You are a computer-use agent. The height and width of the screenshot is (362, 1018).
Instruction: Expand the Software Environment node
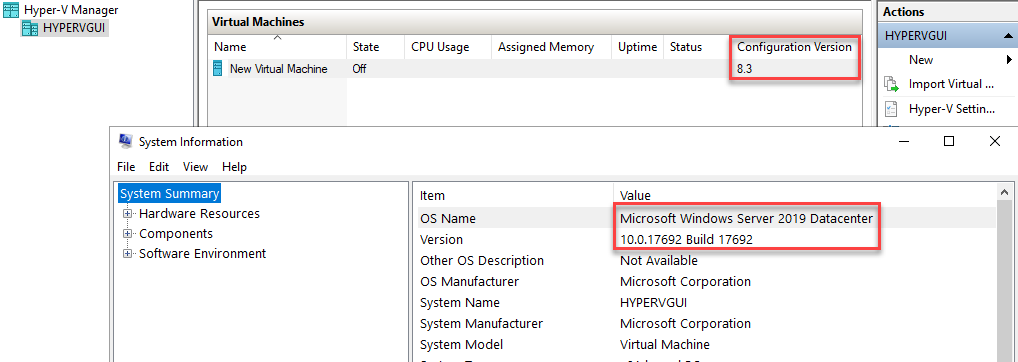127,254
